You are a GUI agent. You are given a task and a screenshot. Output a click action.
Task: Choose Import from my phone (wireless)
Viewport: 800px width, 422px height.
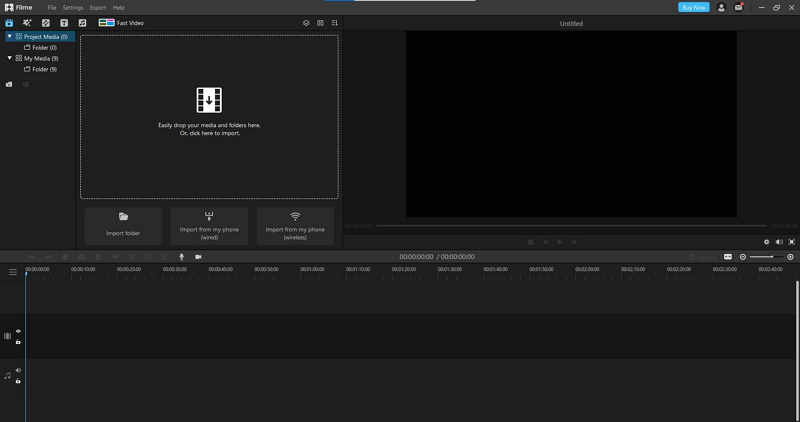pos(295,226)
